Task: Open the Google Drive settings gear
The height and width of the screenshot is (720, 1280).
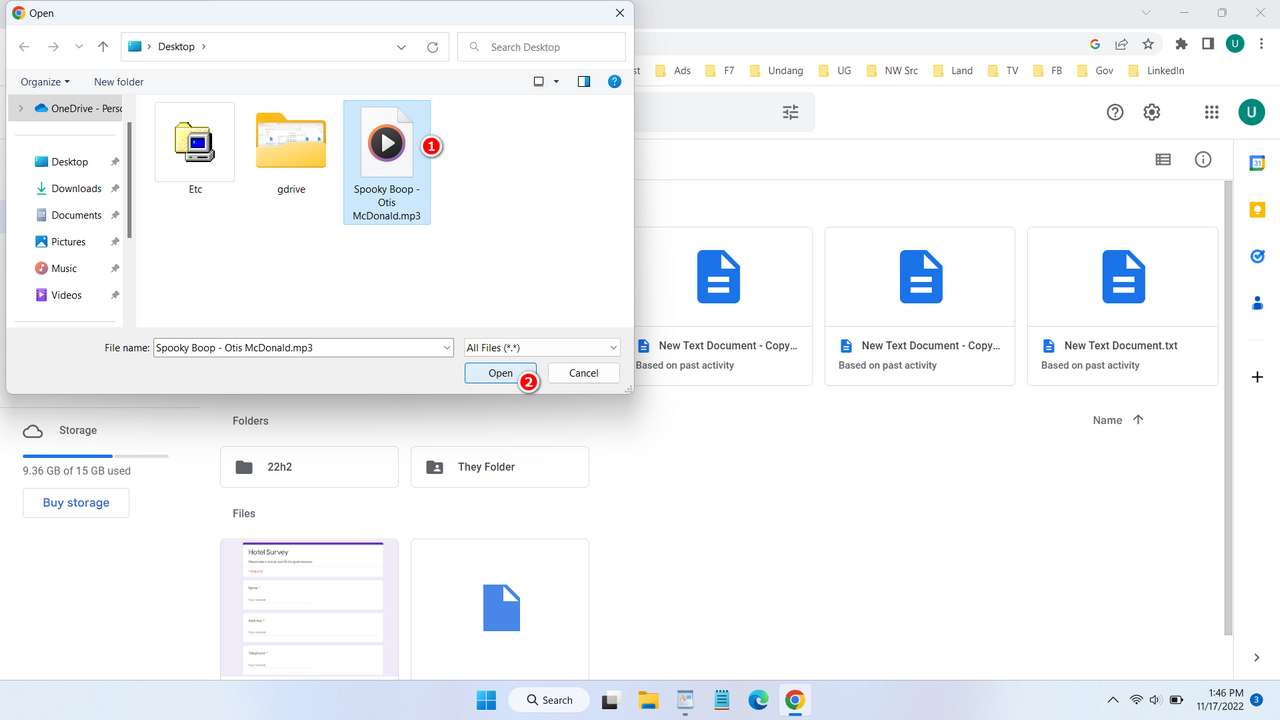Action: coord(1151,112)
